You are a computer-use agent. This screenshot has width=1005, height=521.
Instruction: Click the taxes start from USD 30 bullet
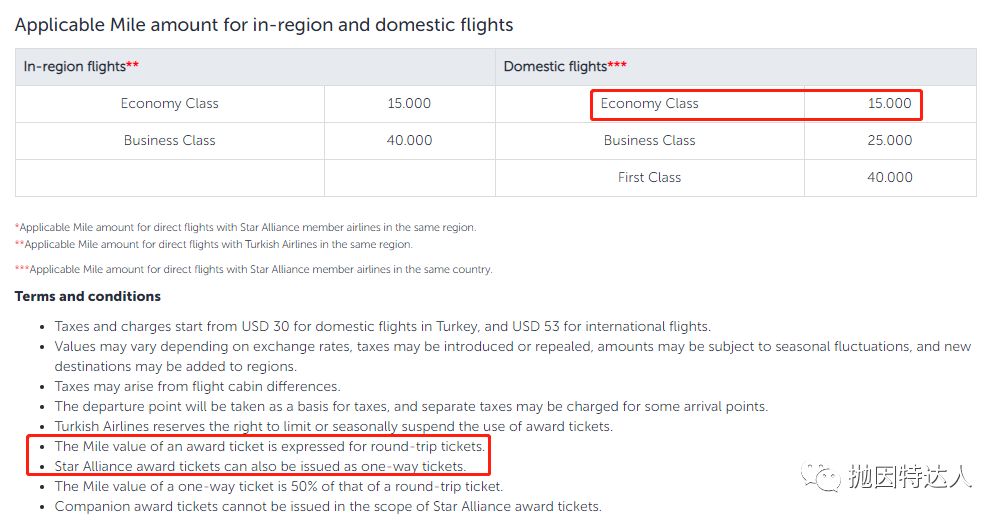tap(383, 327)
